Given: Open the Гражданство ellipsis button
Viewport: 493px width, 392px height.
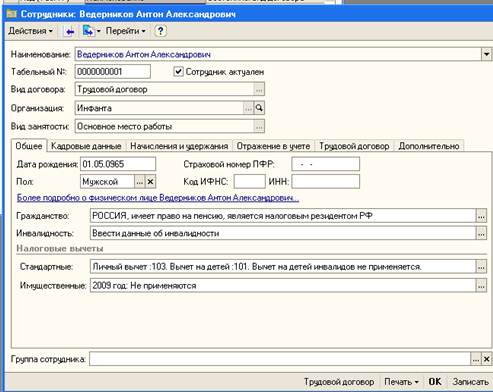Looking at the screenshot, I should point(481,216).
